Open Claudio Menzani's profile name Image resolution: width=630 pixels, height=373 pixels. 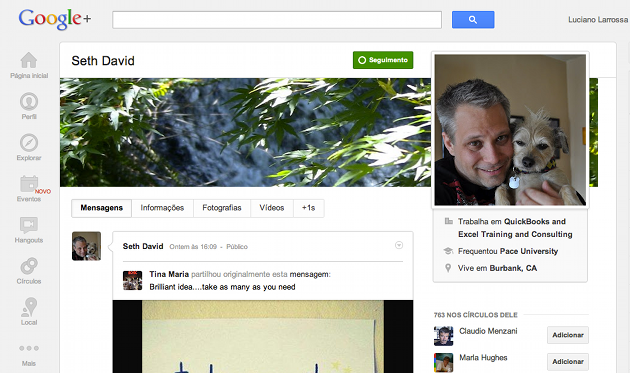pos(488,331)
